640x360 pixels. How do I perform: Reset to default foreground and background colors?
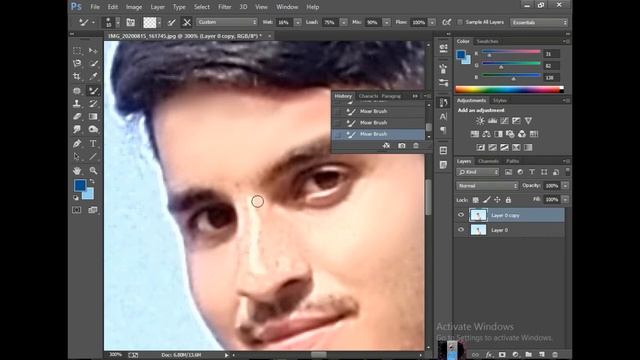point(76,198)
